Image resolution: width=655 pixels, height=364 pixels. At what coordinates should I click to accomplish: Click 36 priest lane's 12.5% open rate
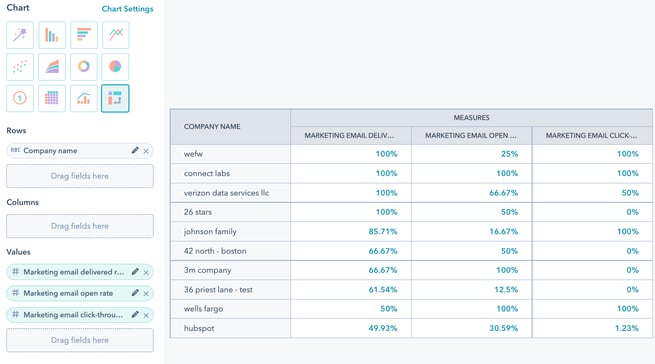(x=506, y=290)
